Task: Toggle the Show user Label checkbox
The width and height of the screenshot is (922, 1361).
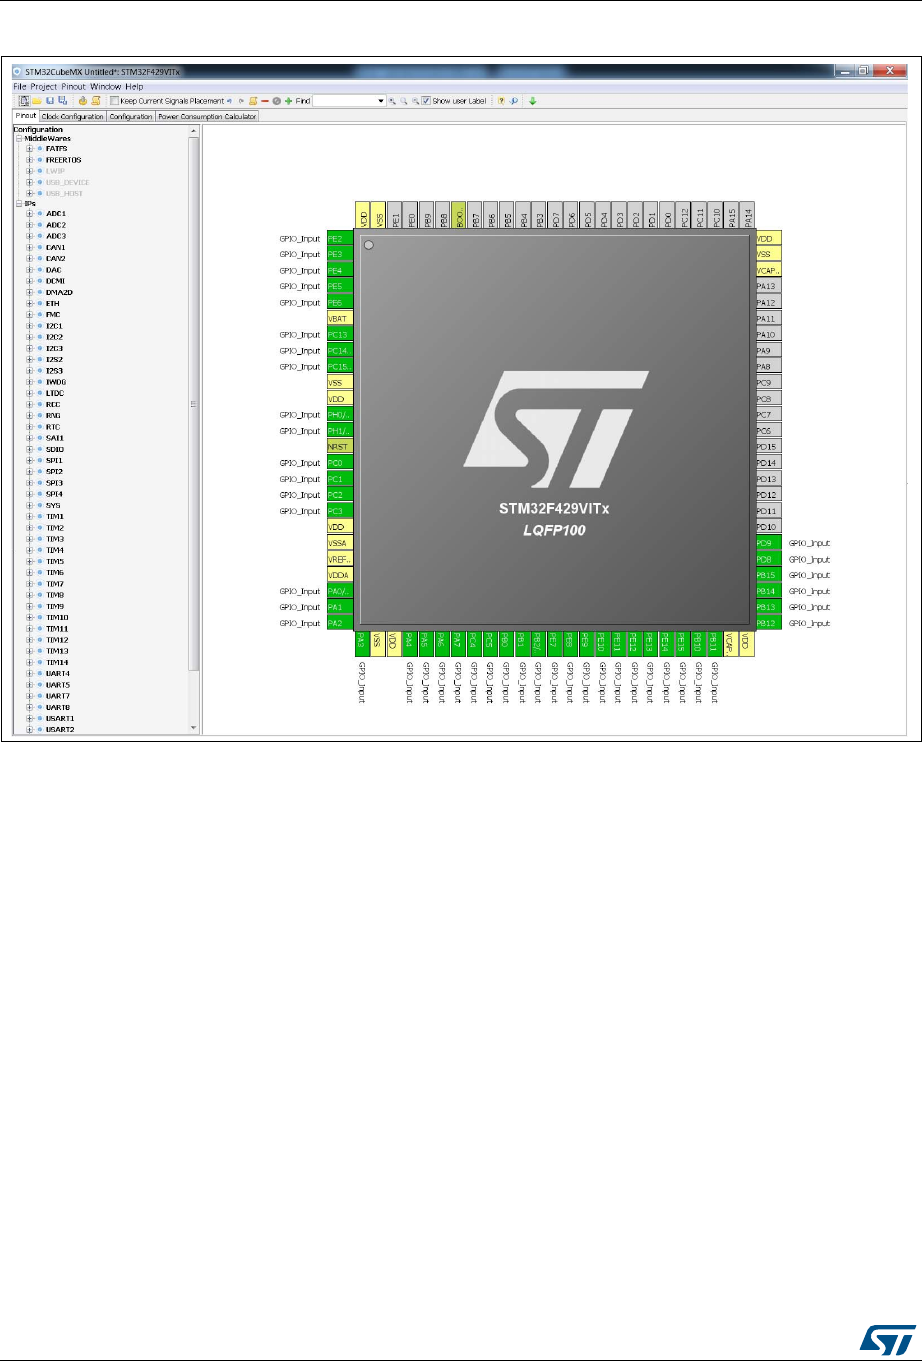Action: tap(427, 101)
